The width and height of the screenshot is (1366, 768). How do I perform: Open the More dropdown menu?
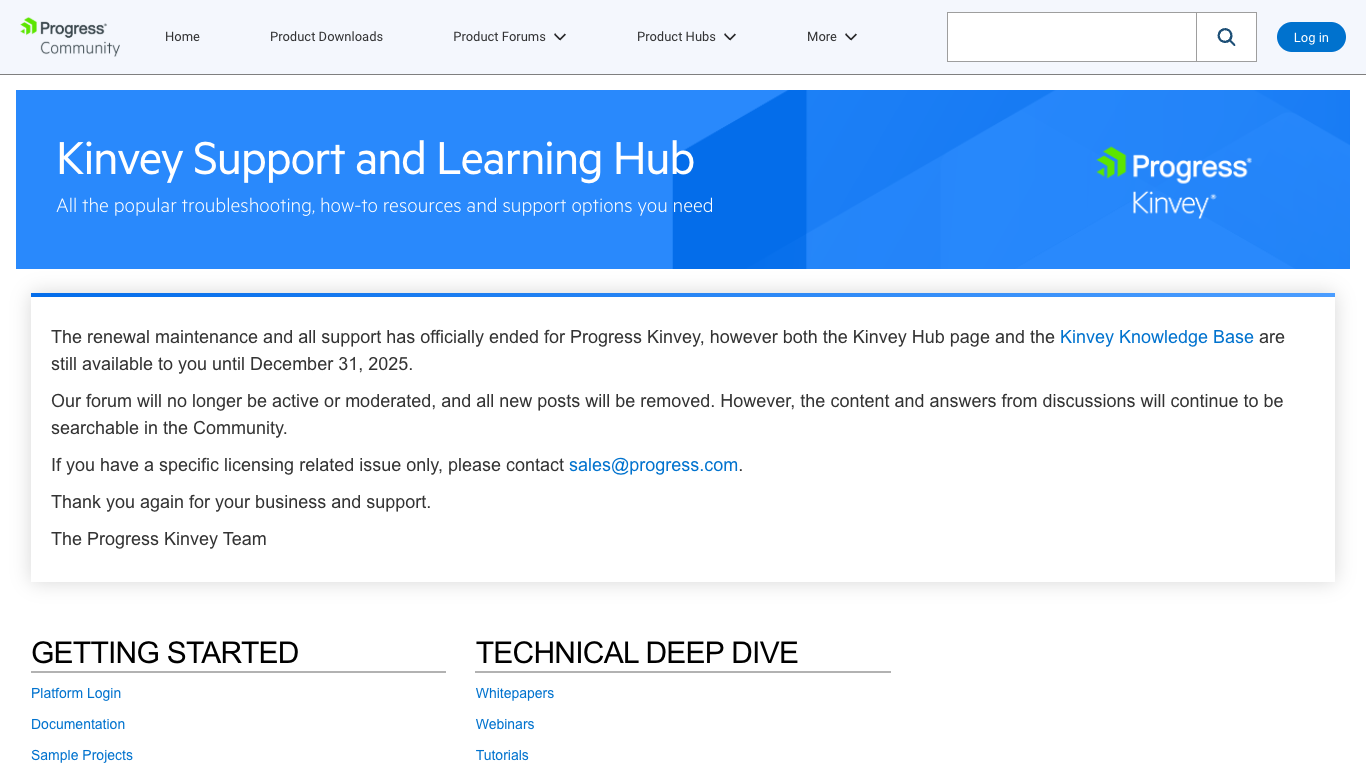click(832, 37)
